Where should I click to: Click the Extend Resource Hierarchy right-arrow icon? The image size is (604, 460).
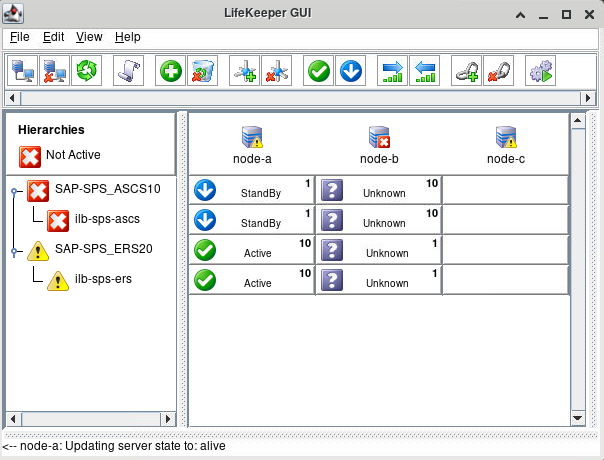393,71
